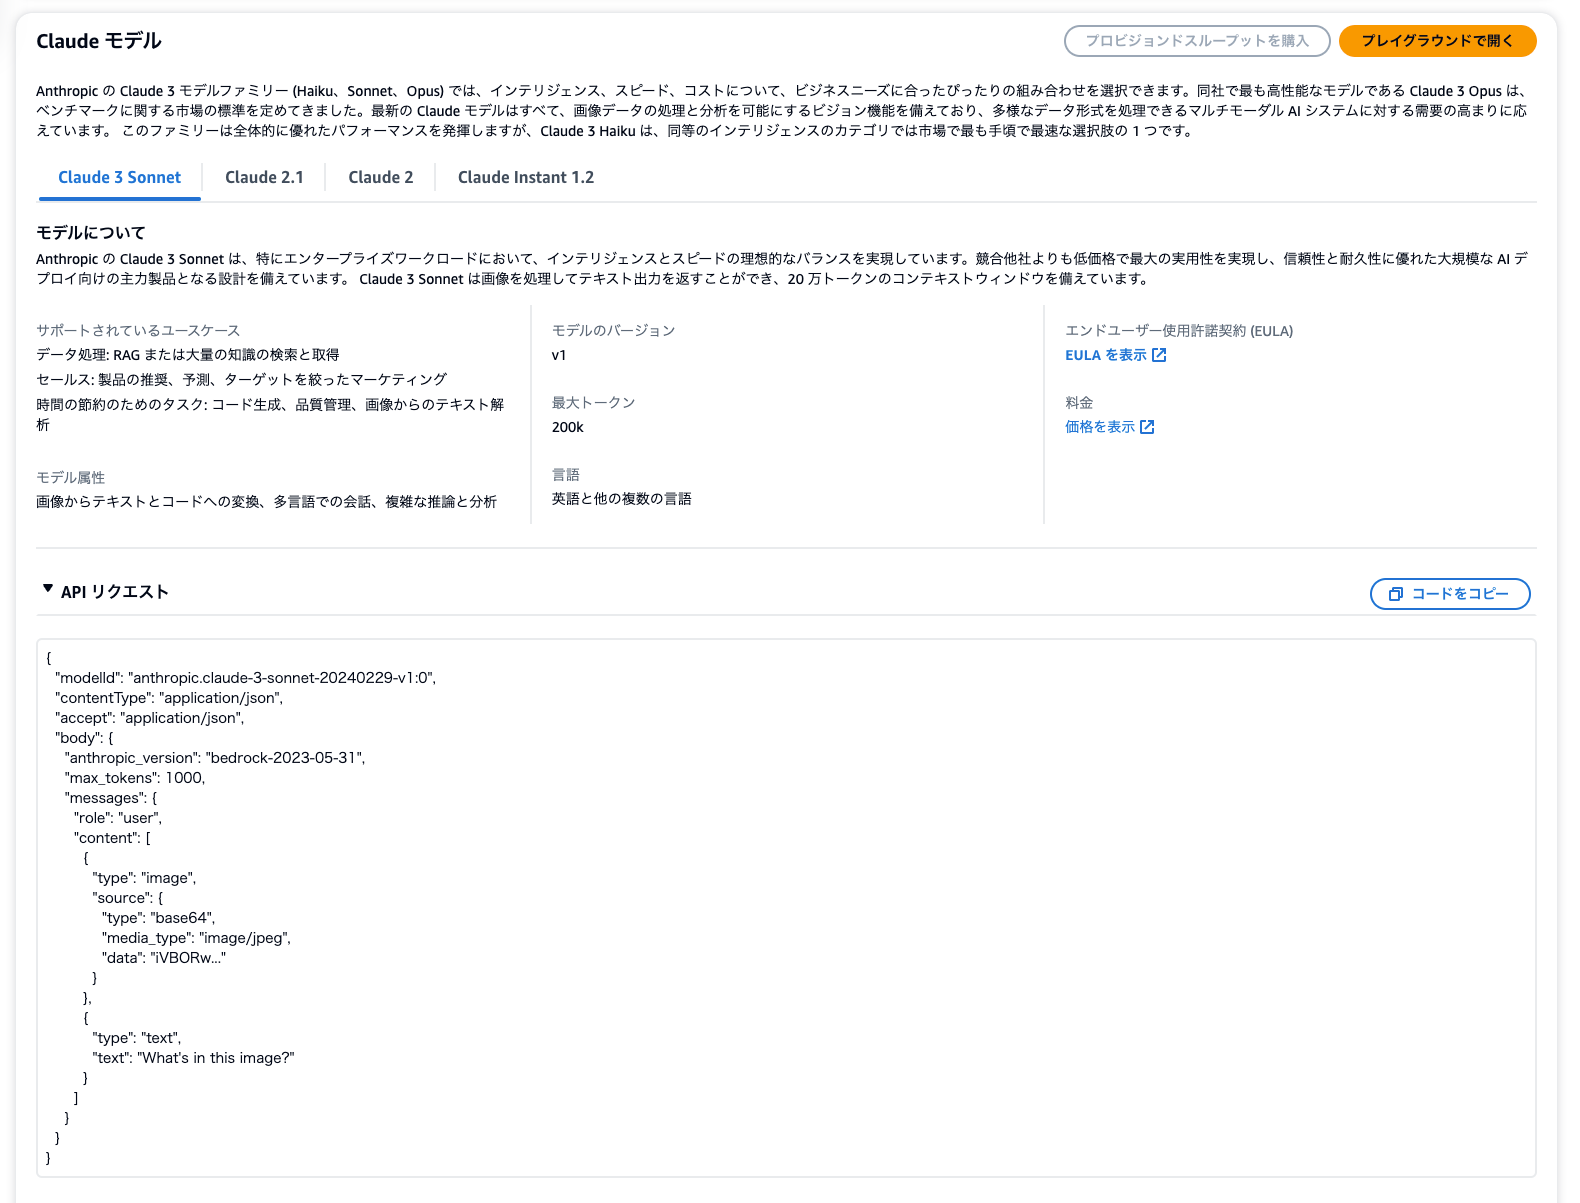Click the What's in this image? code line
1580x1203 pixels.
(x=194, y=1058)
